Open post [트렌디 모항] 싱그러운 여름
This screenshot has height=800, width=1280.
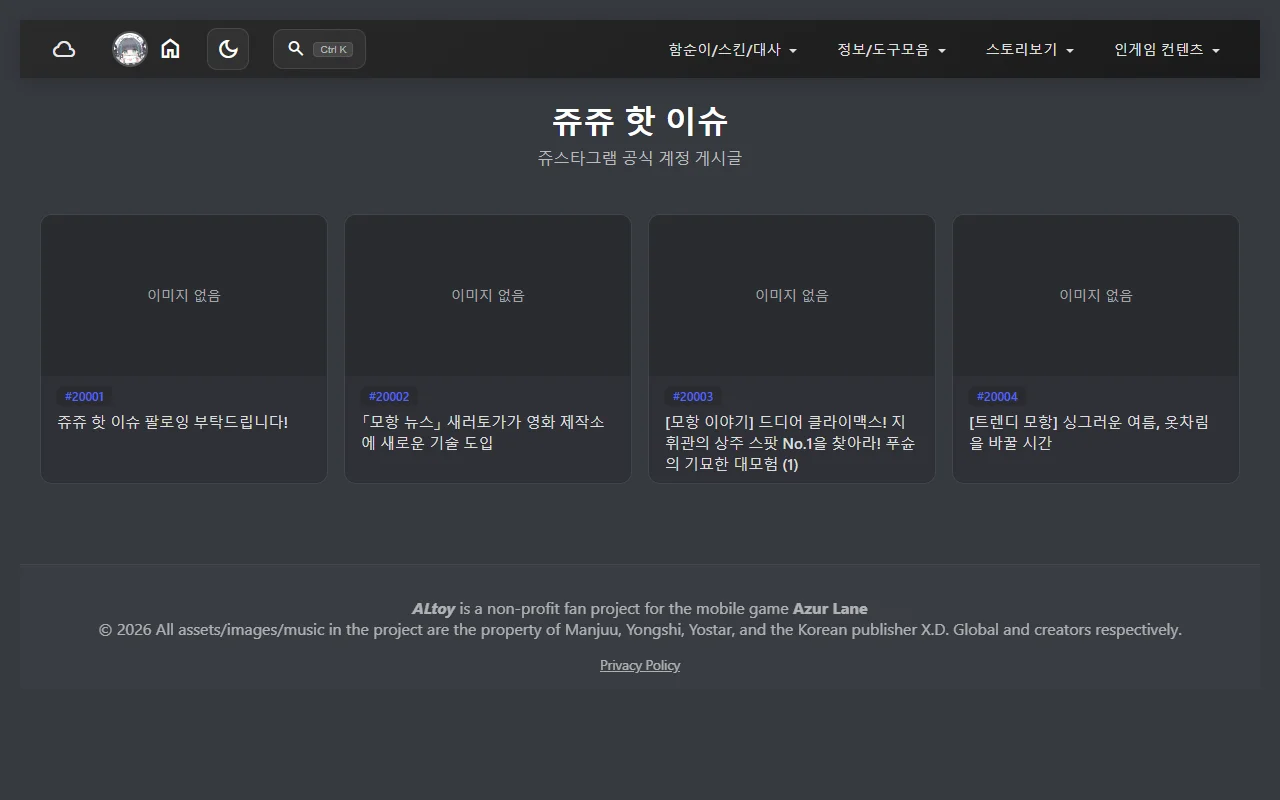tap(1089, 432)
